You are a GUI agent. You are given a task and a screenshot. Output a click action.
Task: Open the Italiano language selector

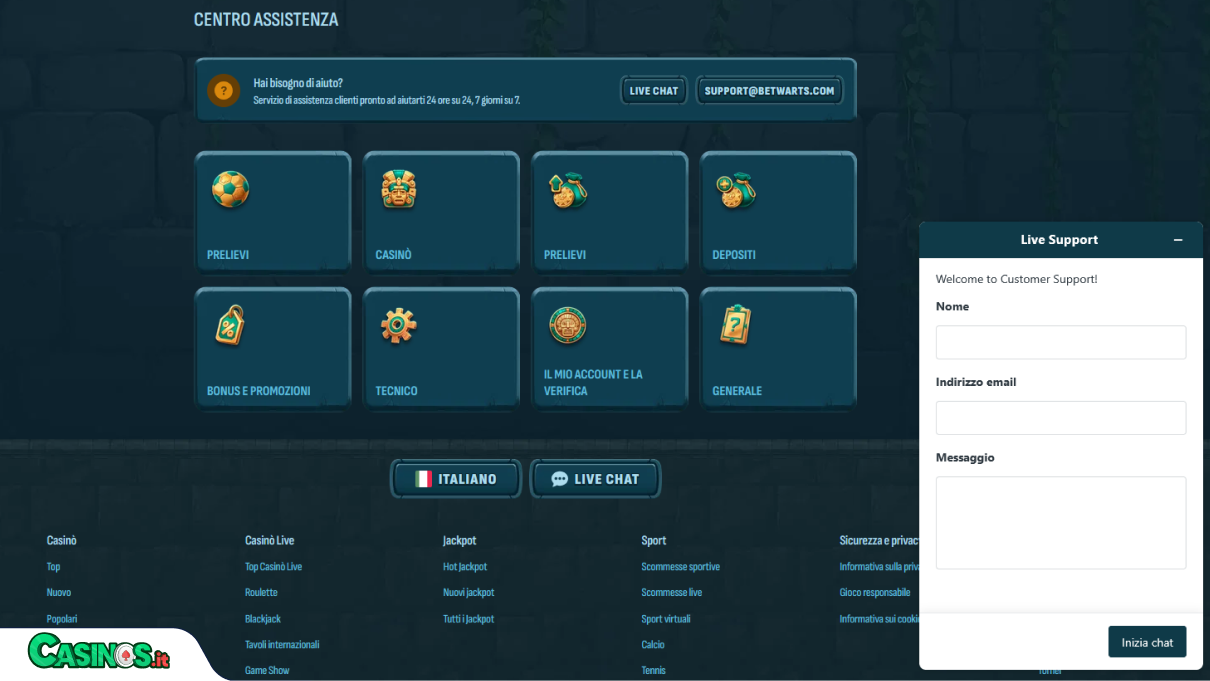tap(456, 479)
